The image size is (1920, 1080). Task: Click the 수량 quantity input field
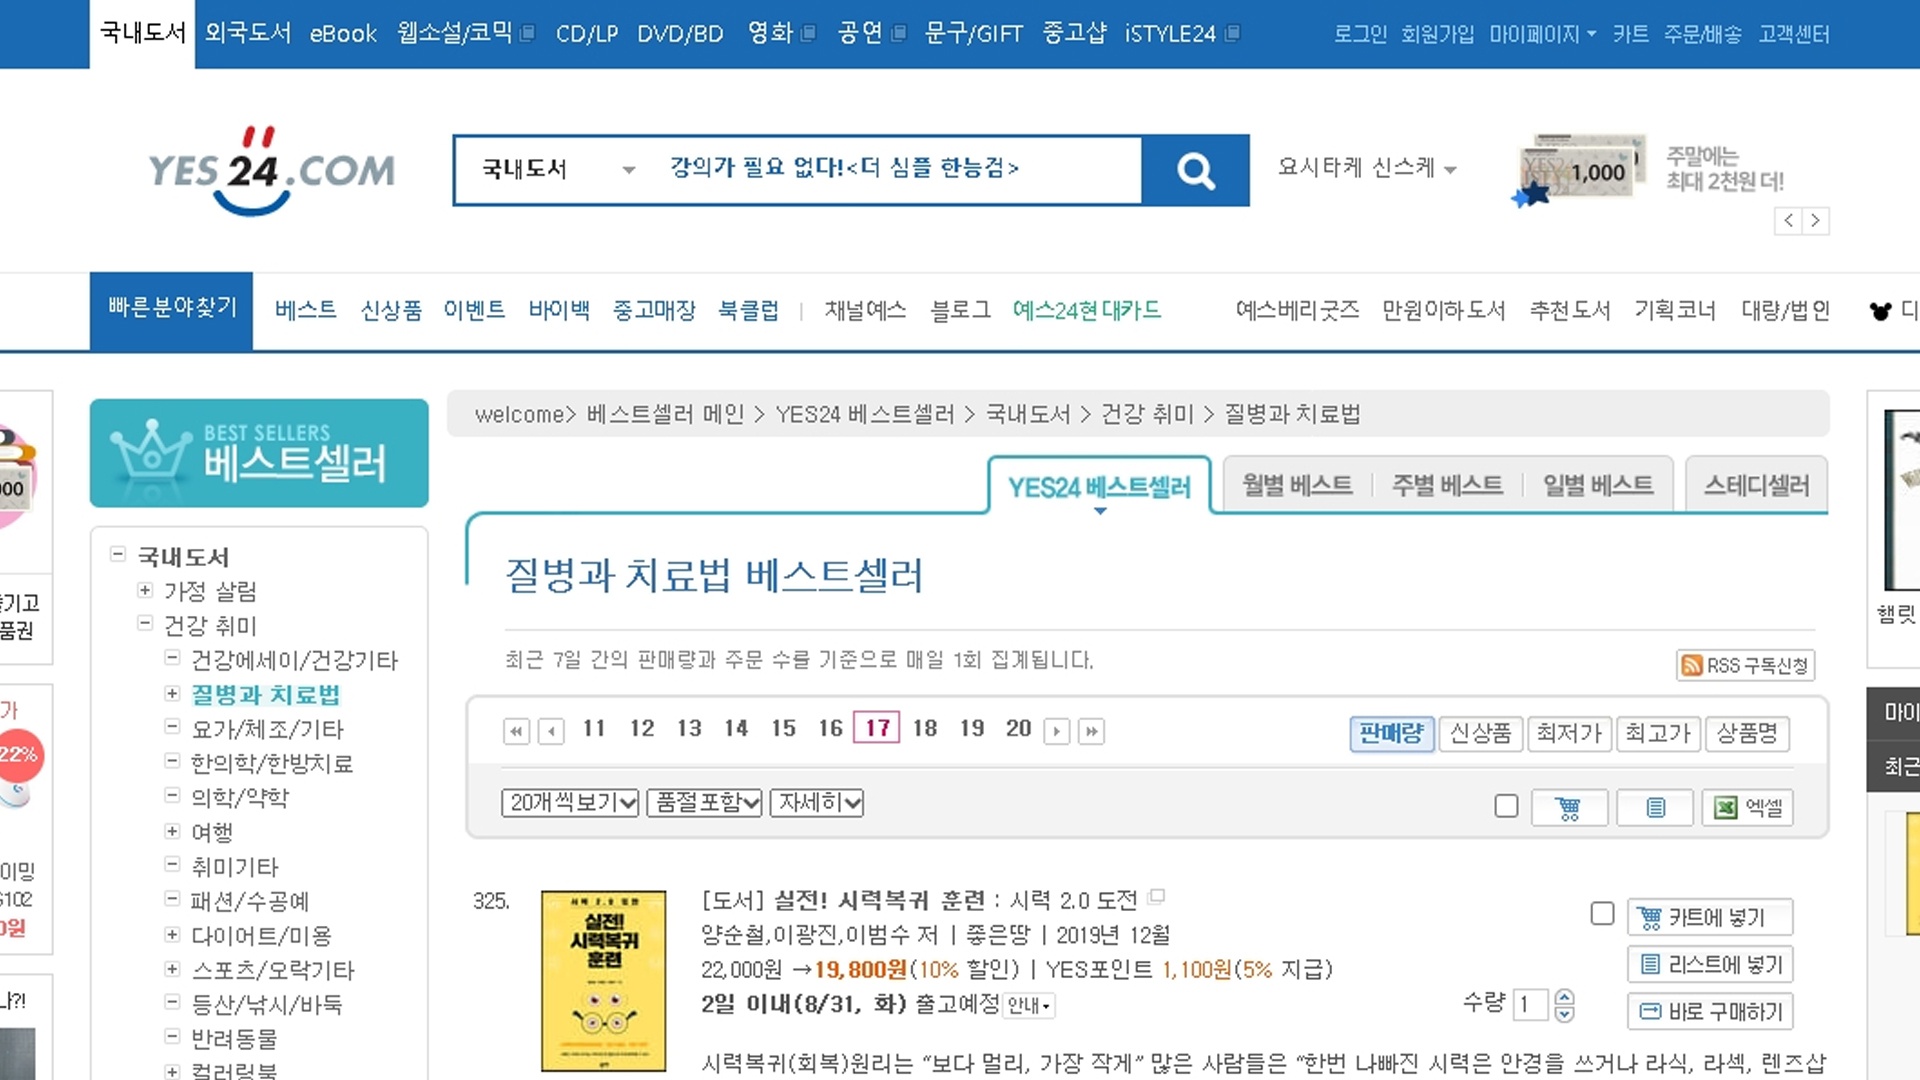point(1530,1005)
